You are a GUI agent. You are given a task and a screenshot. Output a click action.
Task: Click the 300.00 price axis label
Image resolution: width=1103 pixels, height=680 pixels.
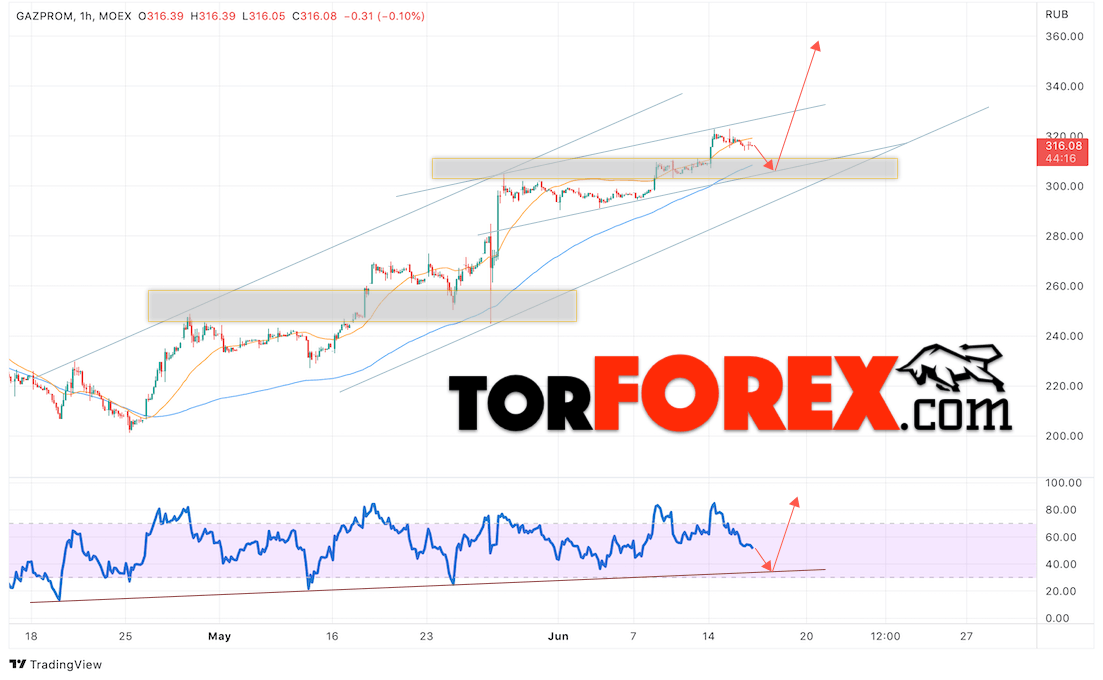[1064, 186]
